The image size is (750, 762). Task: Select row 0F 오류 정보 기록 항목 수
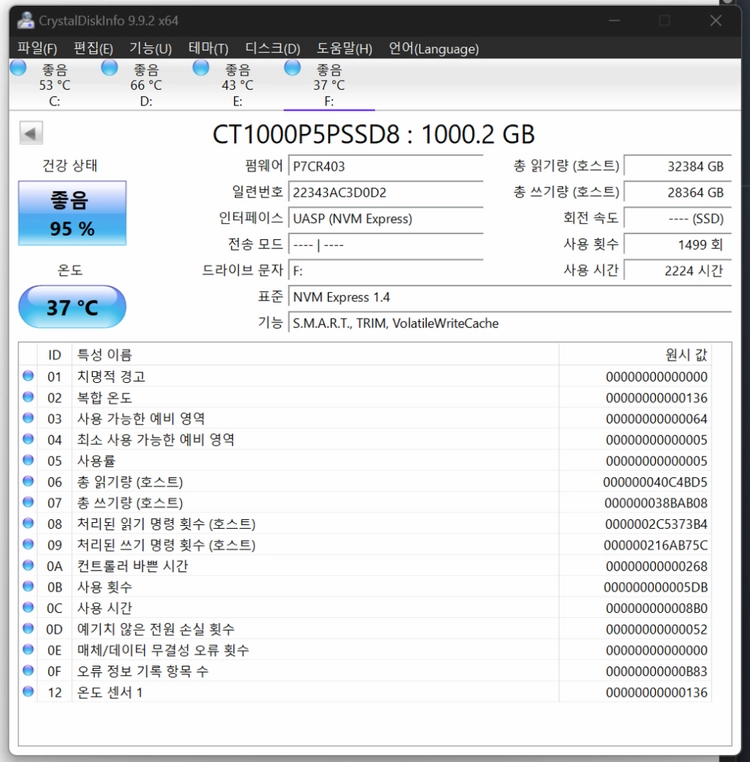[x=365, y=671]
